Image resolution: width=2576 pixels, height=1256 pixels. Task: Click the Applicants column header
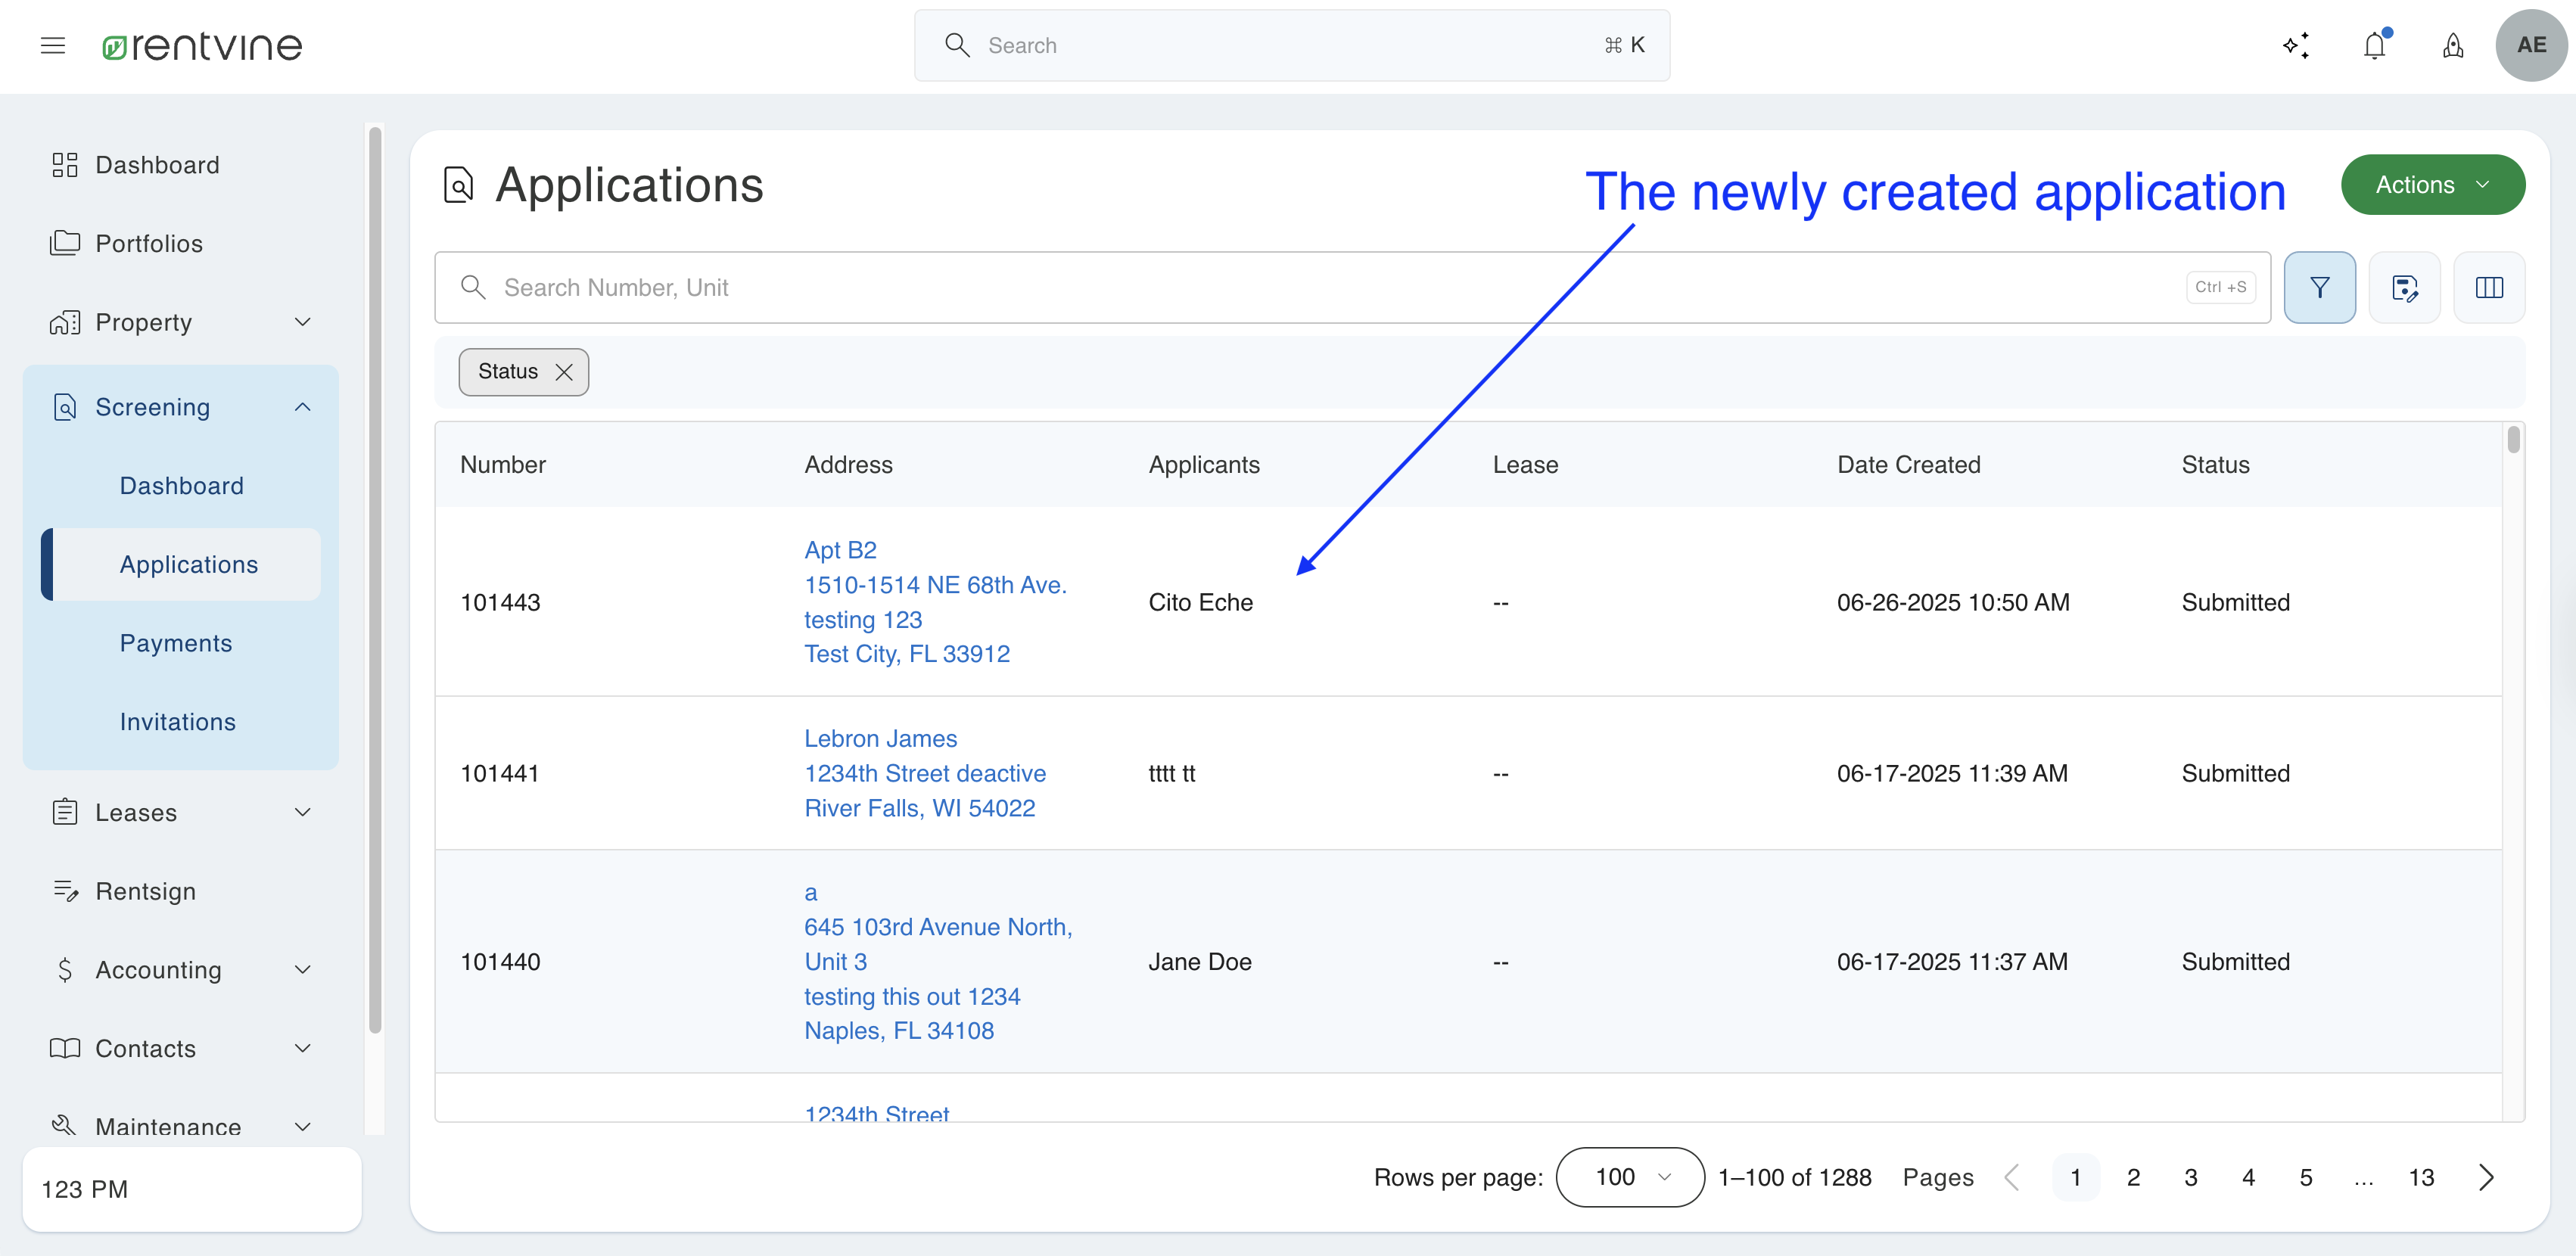click(1204, 465)
